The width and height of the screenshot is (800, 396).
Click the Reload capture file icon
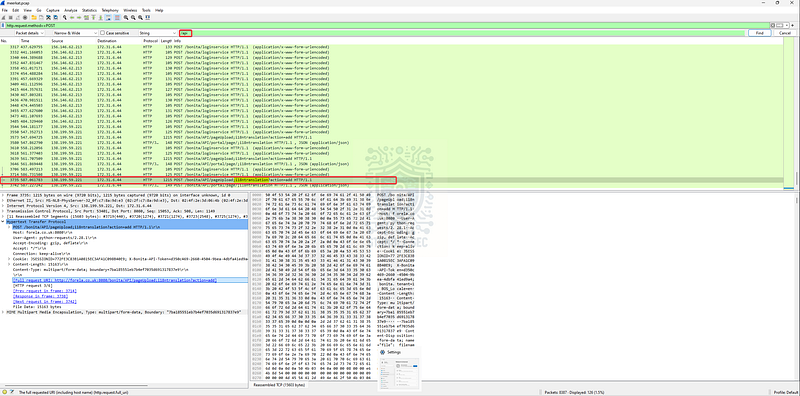click(x=56, y=17)
